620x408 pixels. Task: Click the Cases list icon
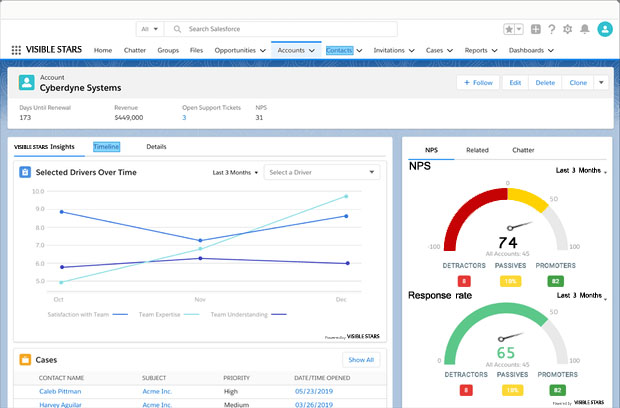click(25, 358)
